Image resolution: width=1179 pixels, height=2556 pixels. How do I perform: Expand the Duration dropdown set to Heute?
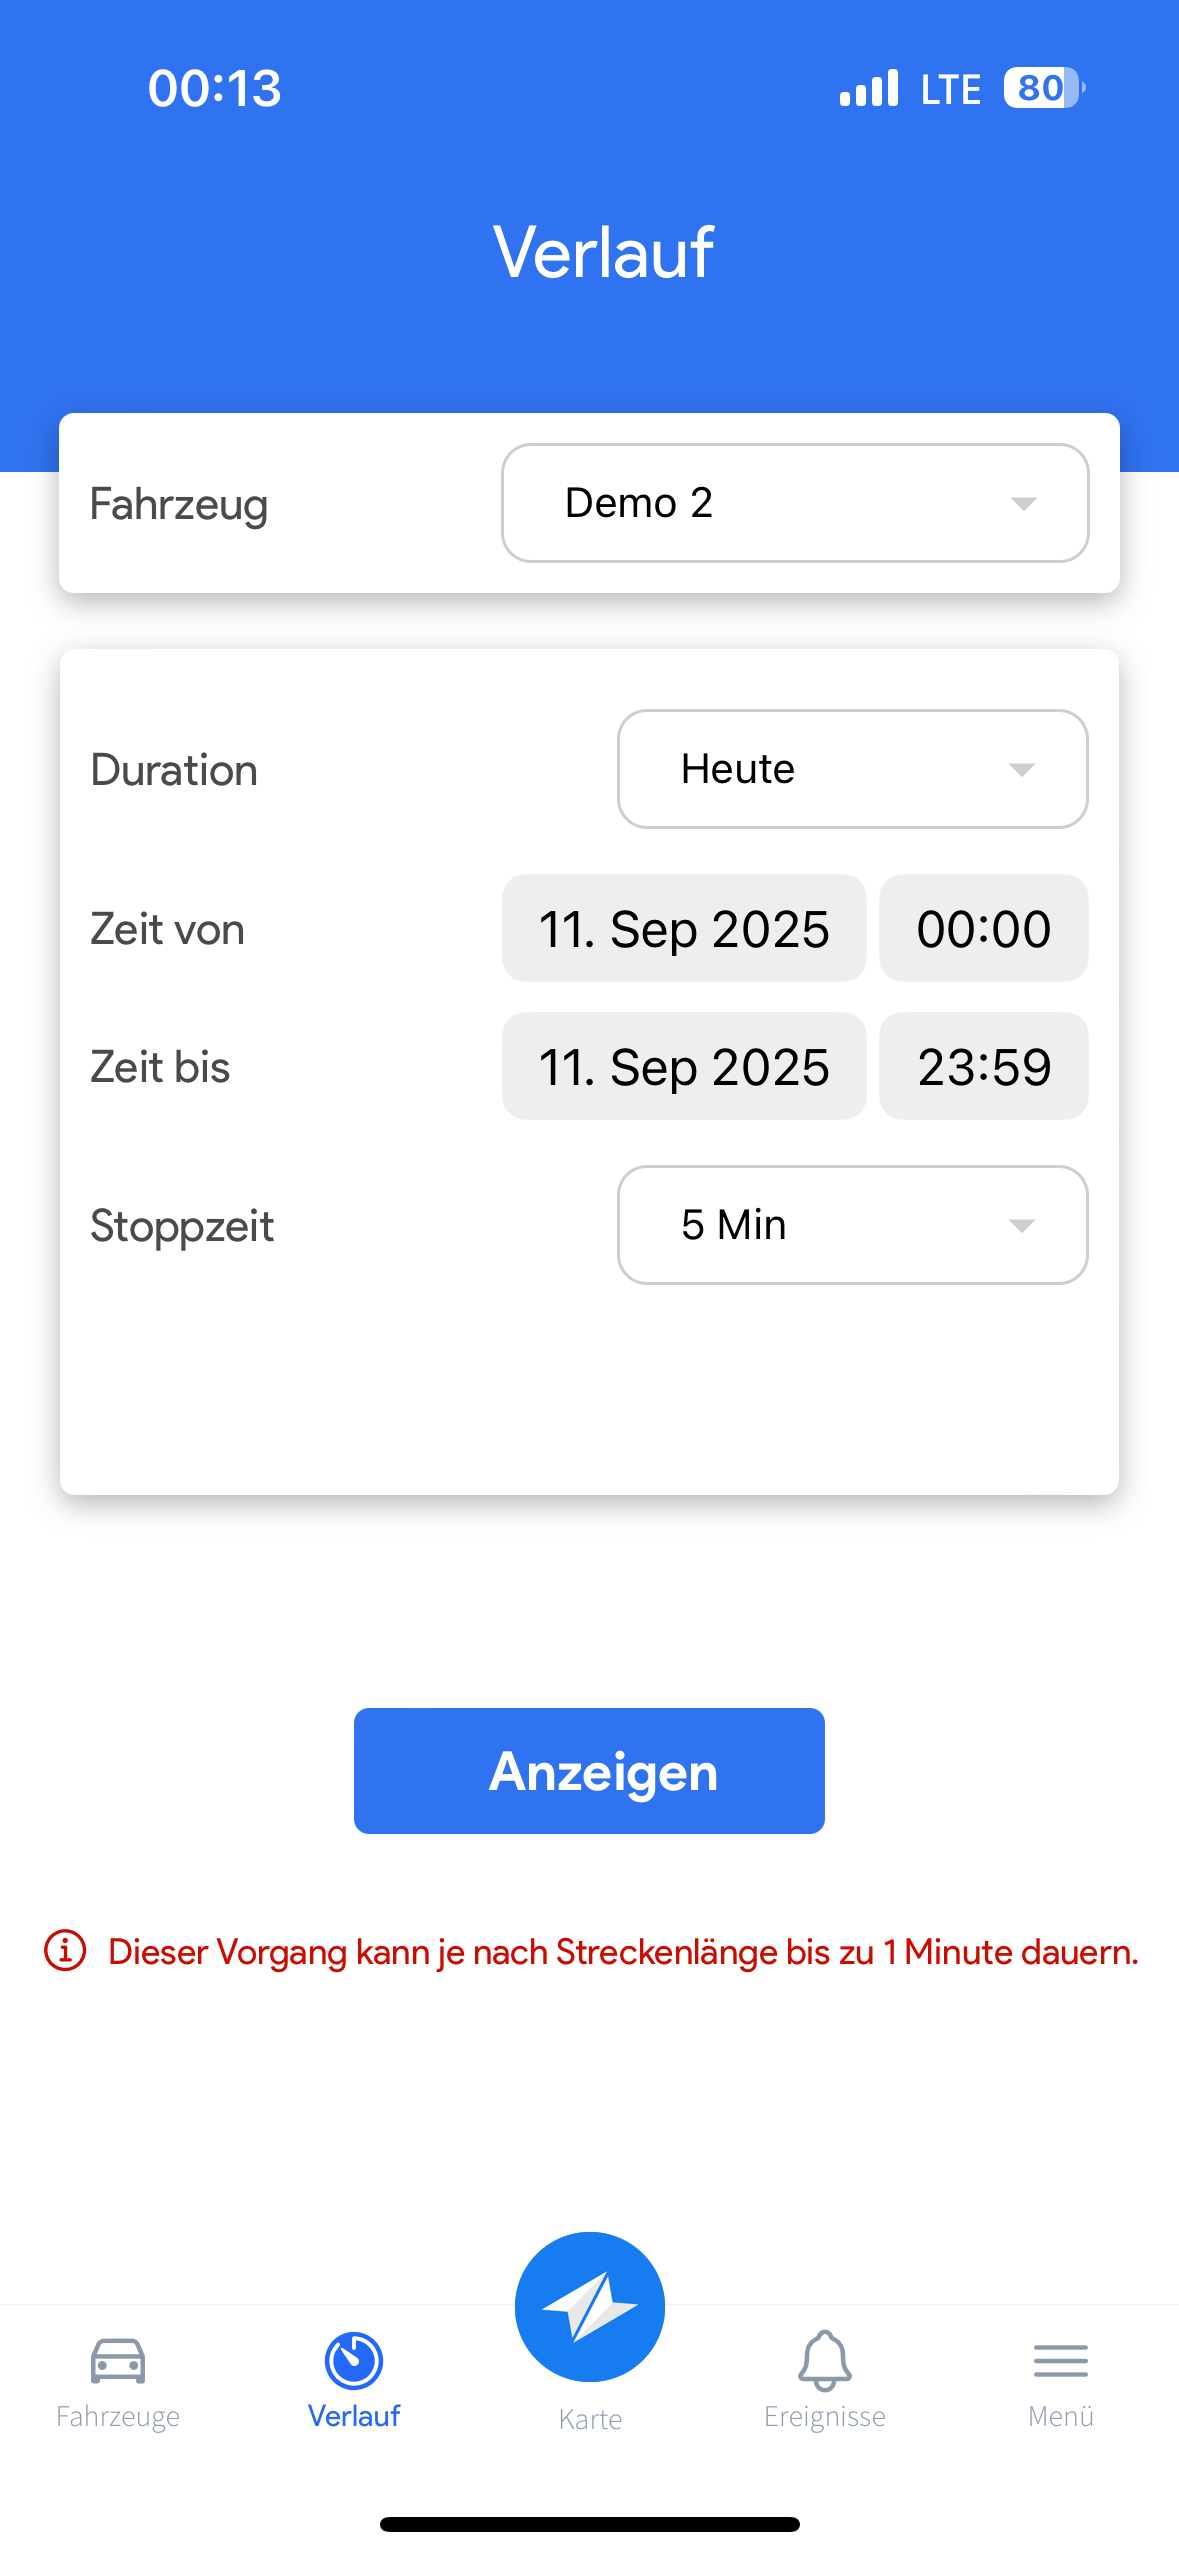(x=852, y=769)
